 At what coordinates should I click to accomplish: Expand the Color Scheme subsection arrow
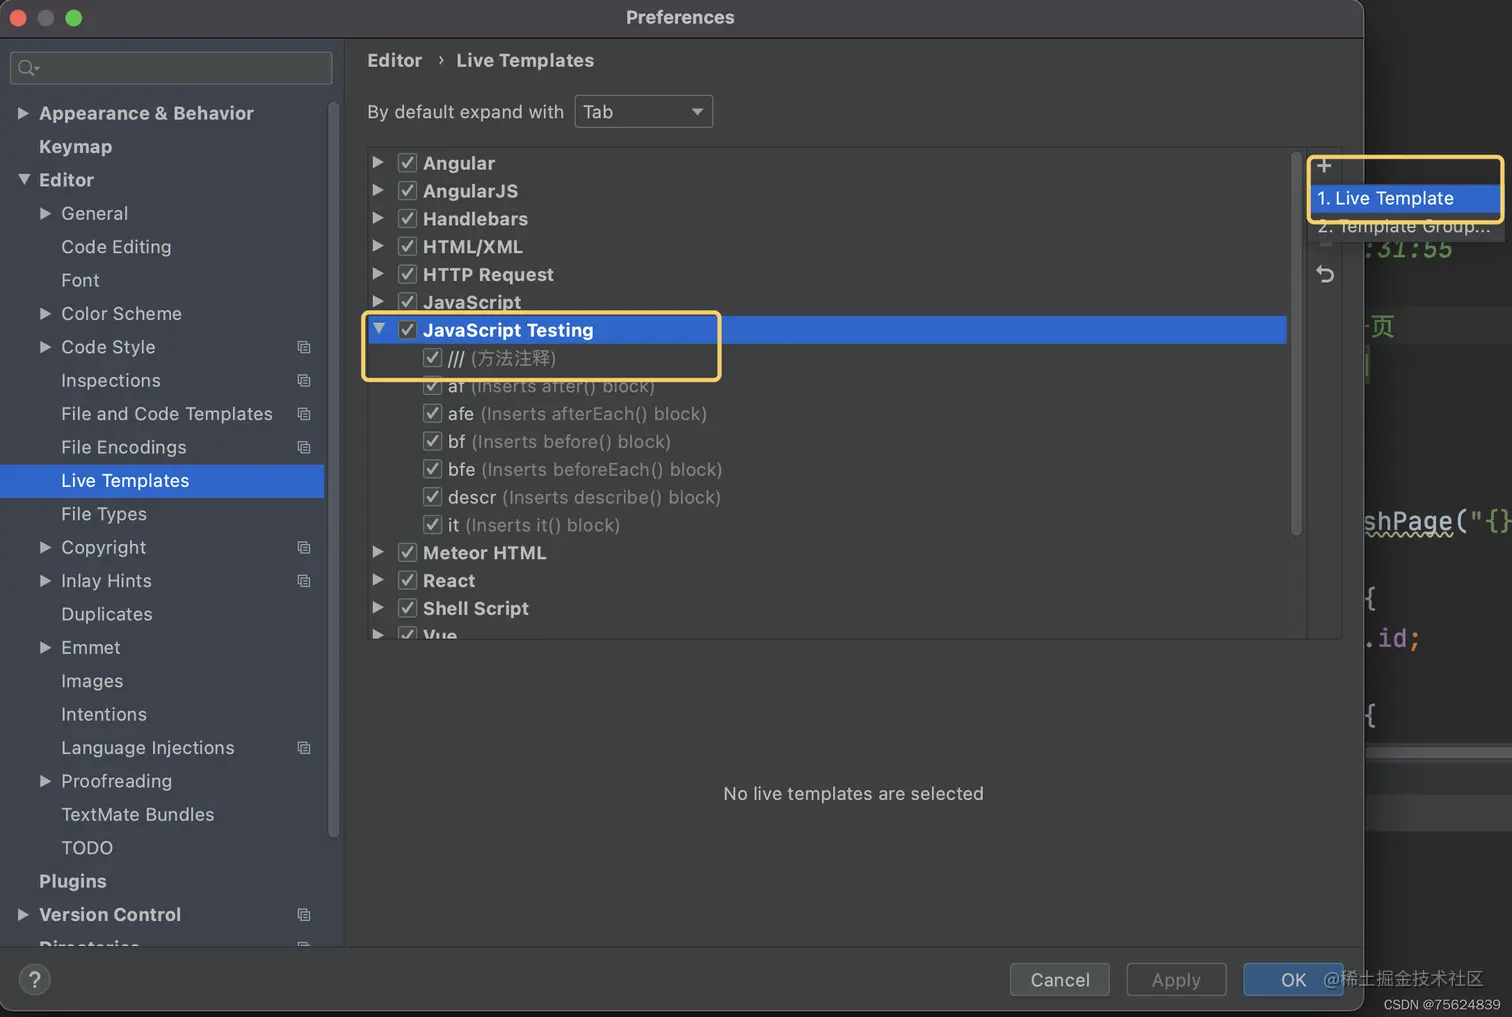tap(45, 313)
